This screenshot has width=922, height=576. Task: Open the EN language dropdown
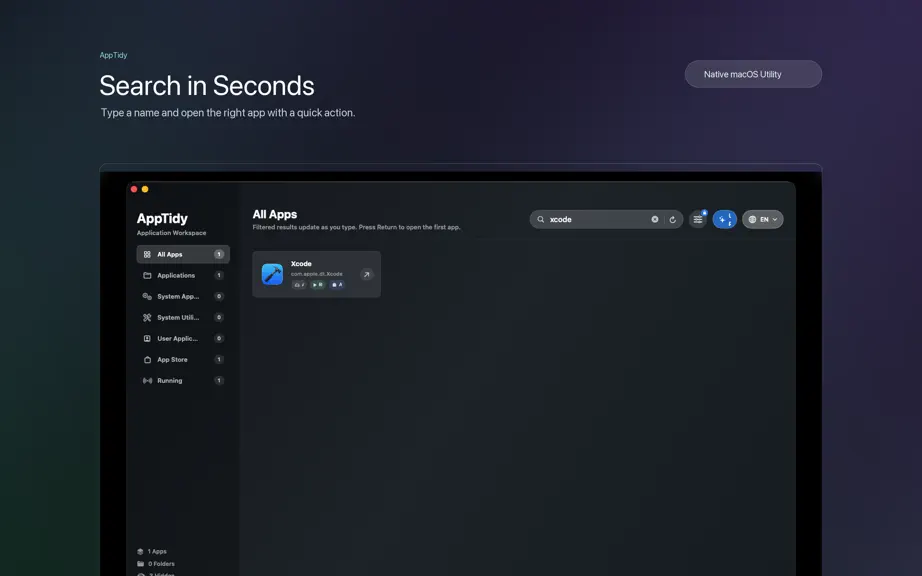point(763,219)
